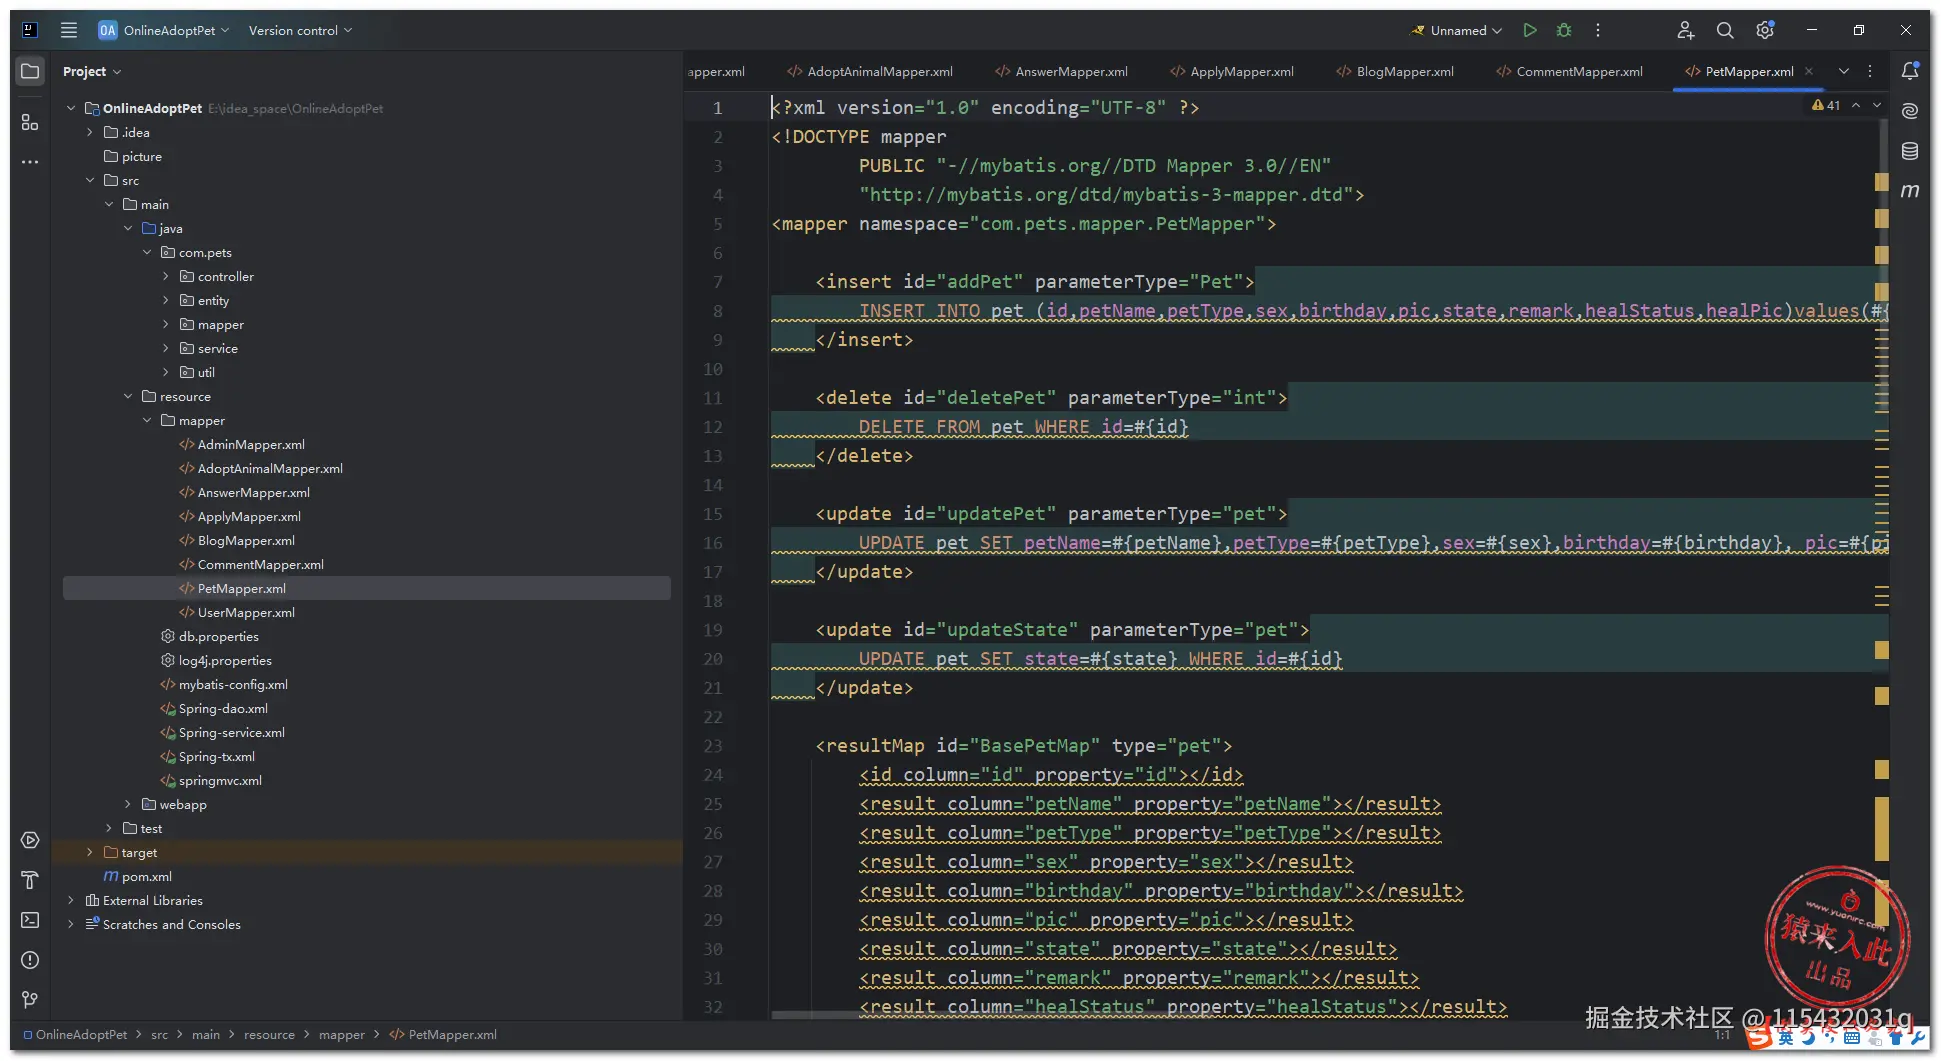Expand the controller package folder
The image size is (1941, 1061).
[x=166, y=276]
